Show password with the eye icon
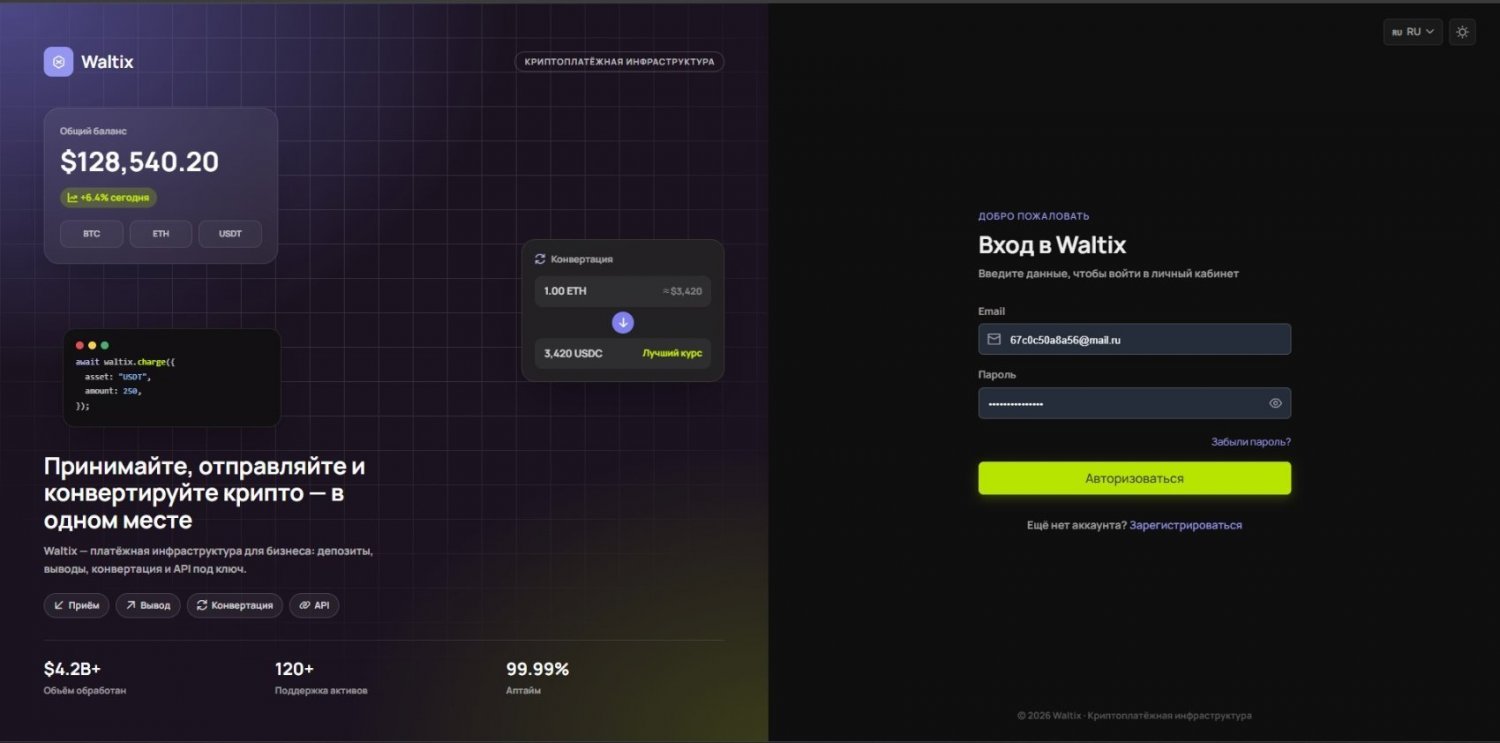The width and height of the screenshot is (1500, 743). point(1275,403)
